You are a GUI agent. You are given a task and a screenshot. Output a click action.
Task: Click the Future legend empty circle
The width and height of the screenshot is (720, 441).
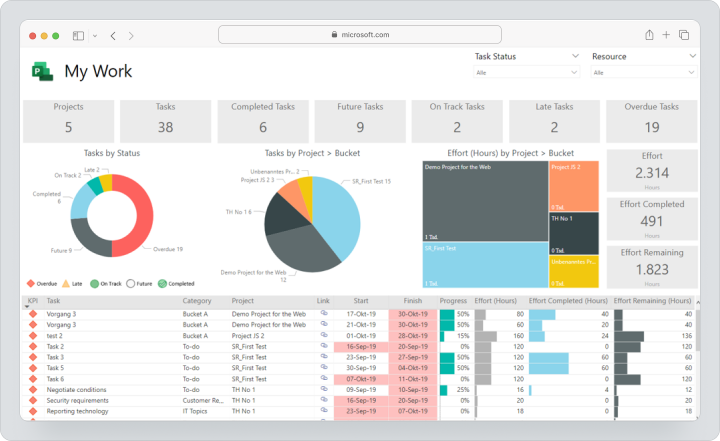pyautogui.click(x=130, y=283)
